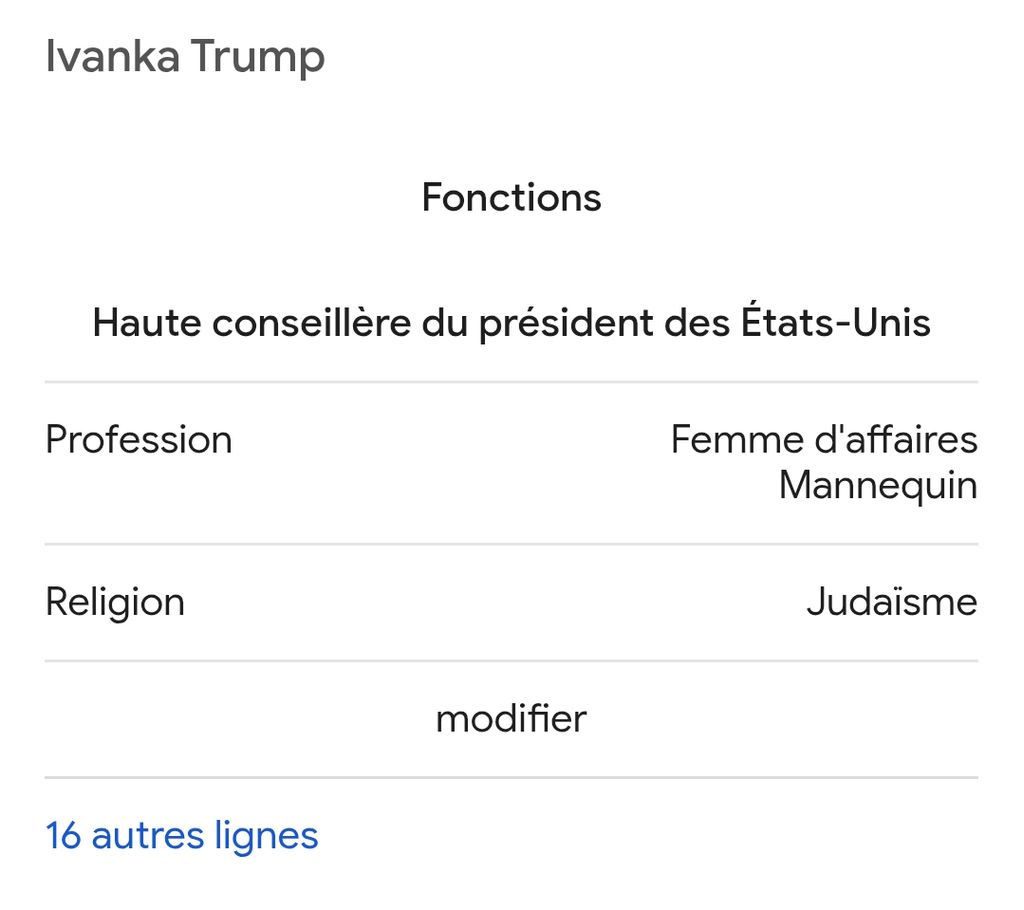Click the Fonctions section heading

[x=511, y=197]
